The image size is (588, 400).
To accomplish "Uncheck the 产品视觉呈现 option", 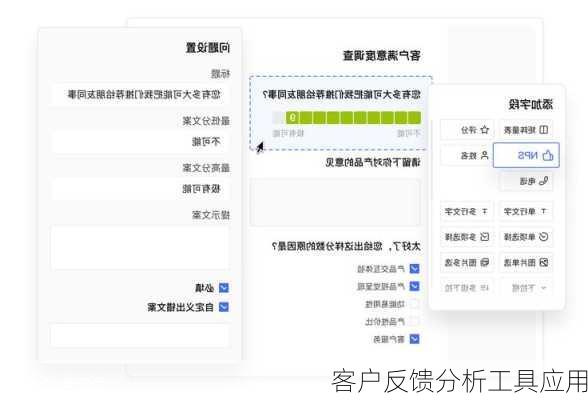I will 414,286.
